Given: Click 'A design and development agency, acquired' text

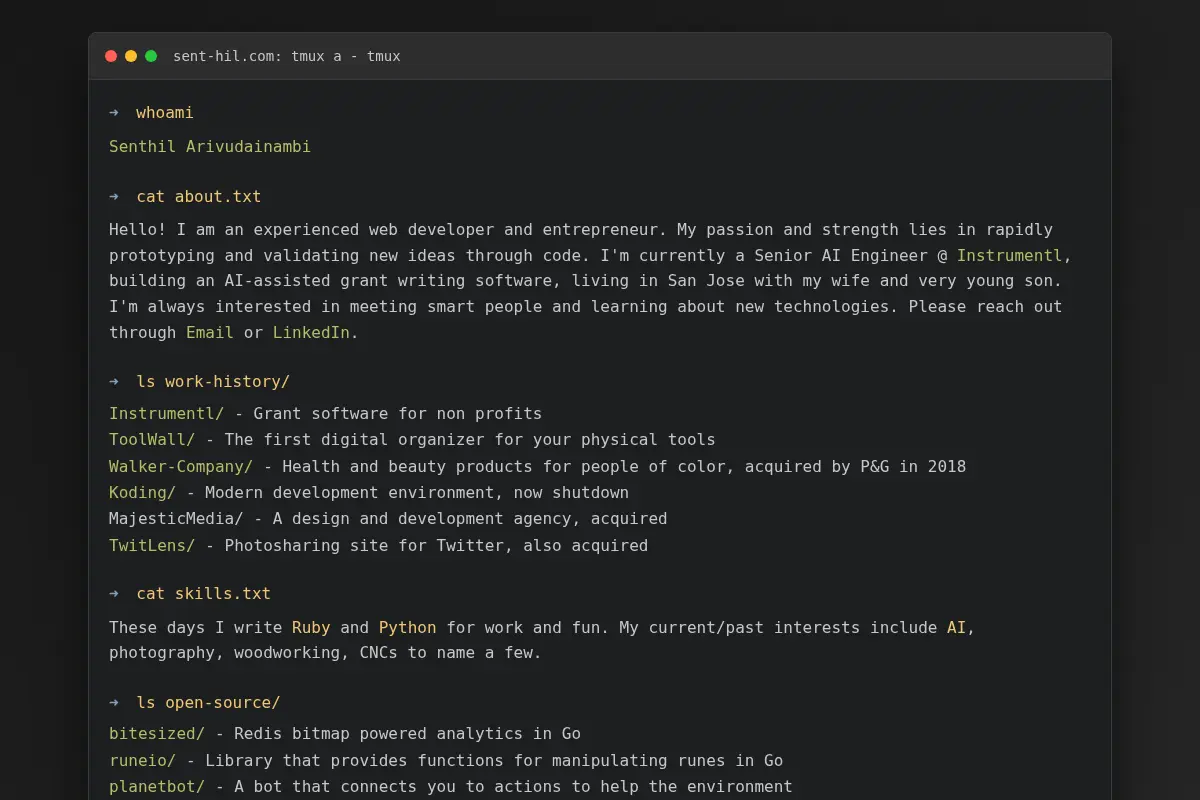Looking at the screenshot, I should (470, 518).
